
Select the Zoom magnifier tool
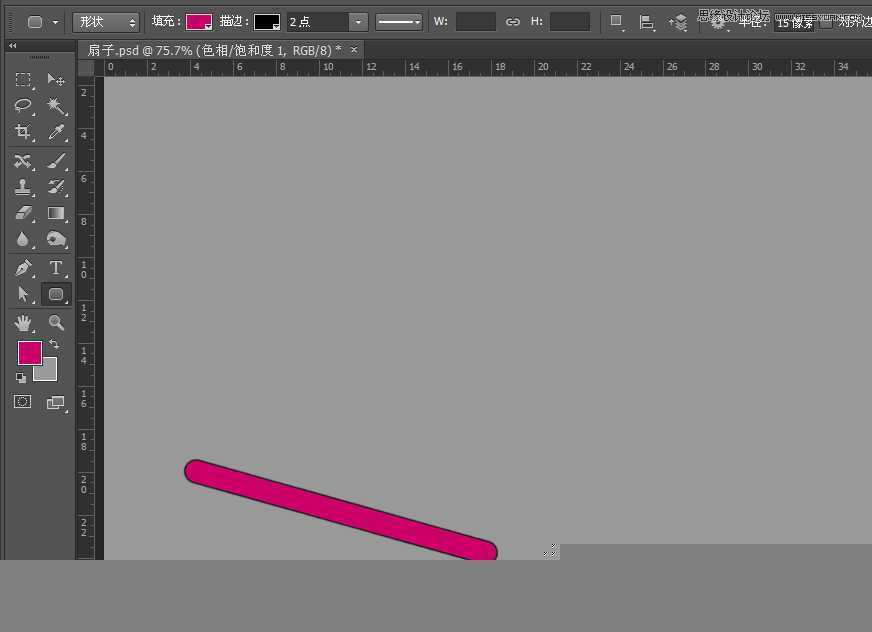pyautogui.click(x=56, y=323)
